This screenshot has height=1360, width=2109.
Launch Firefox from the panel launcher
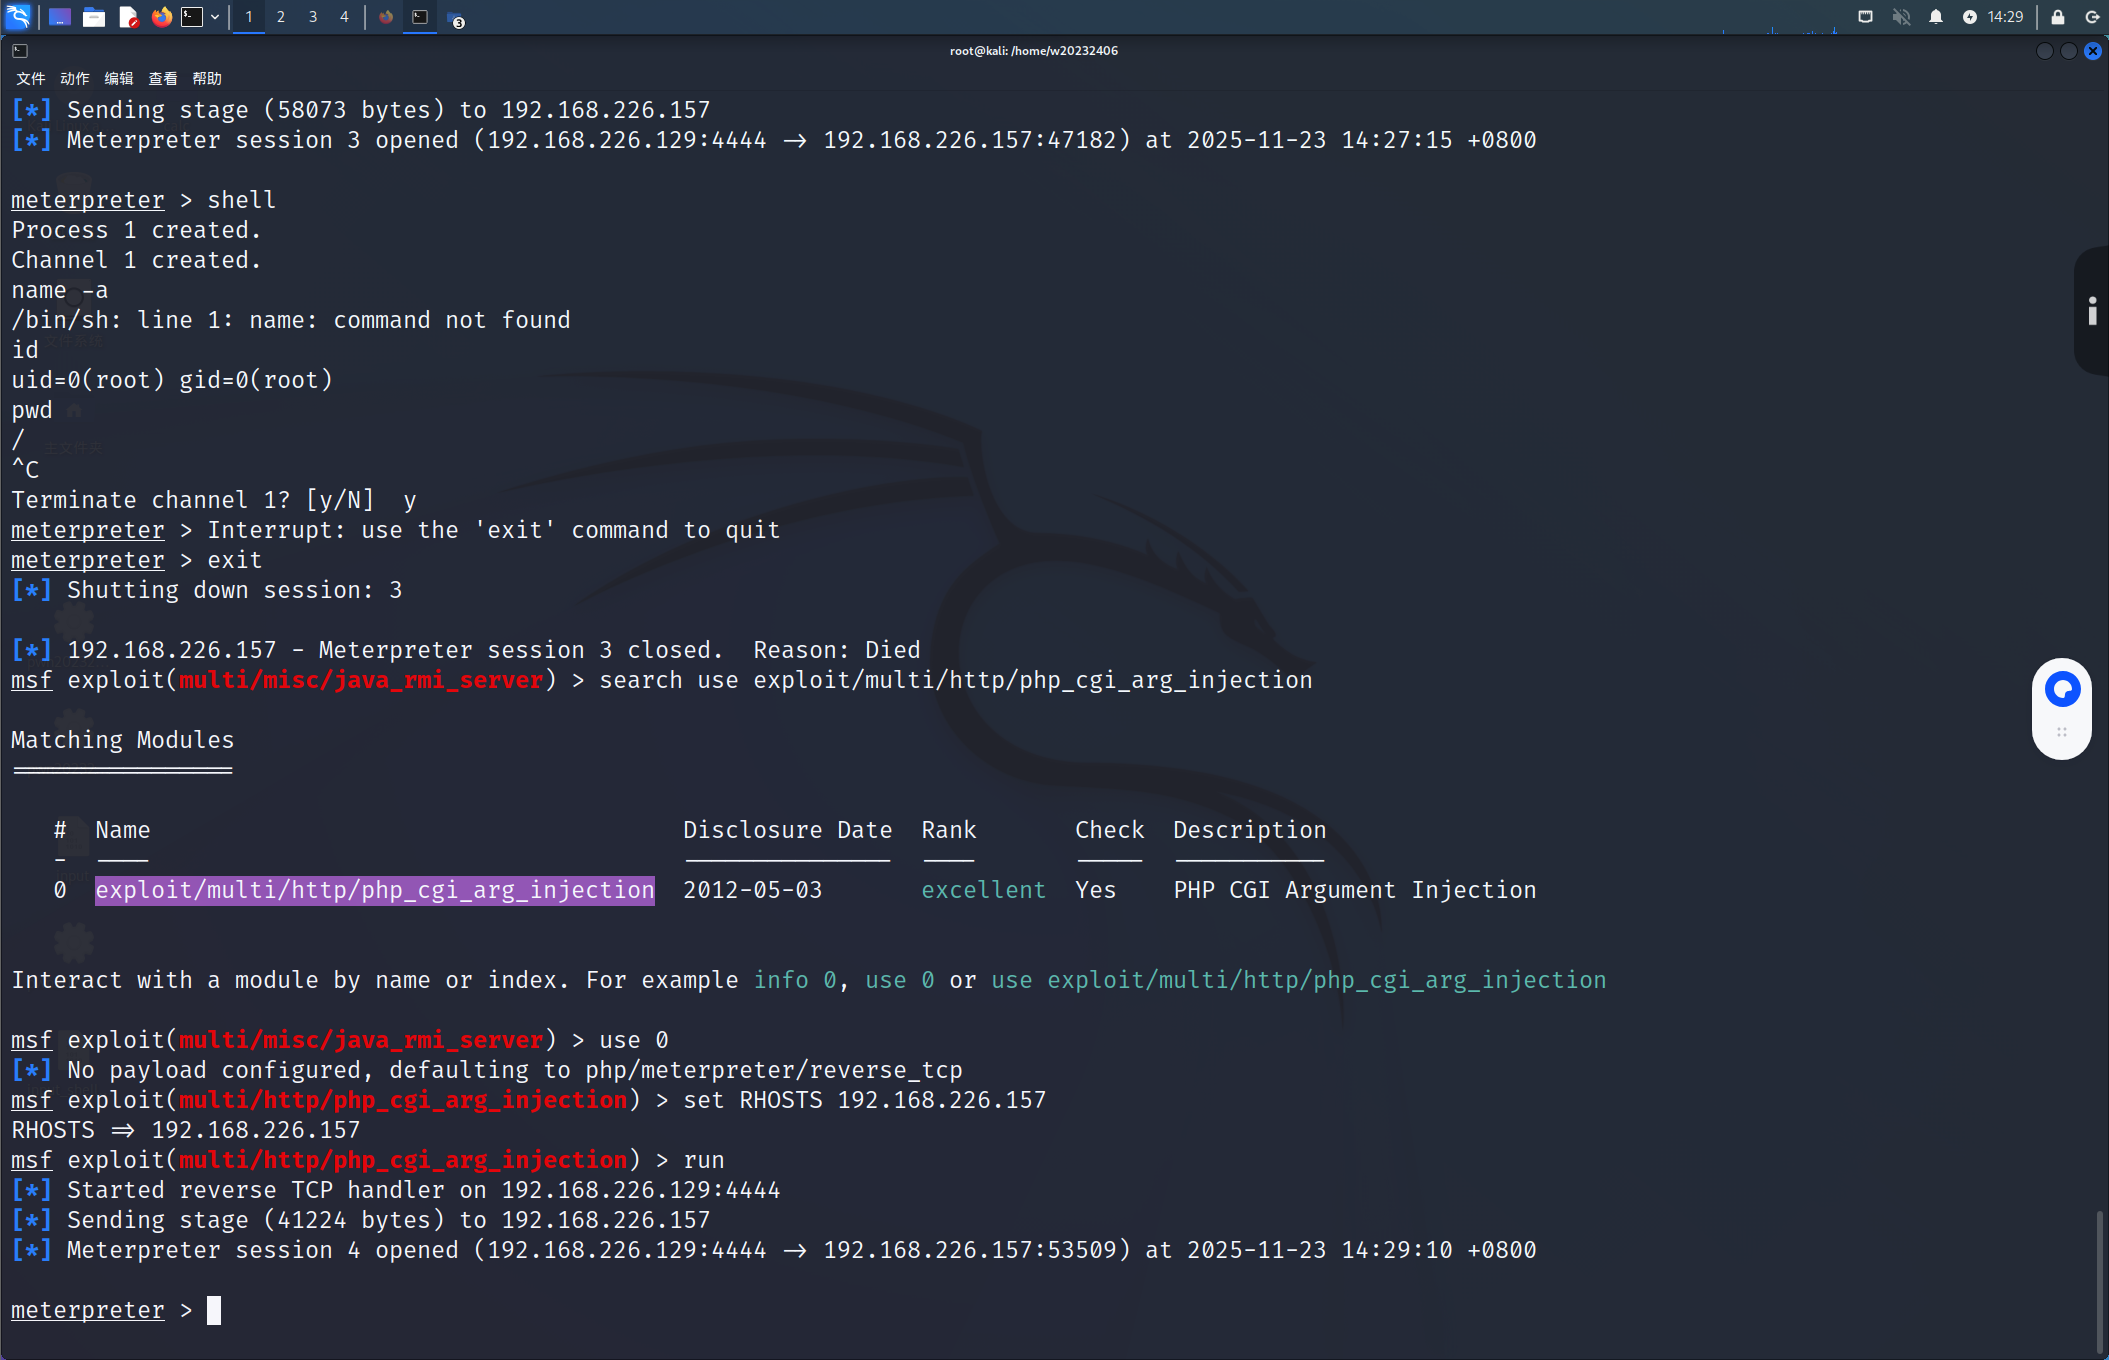161,17
